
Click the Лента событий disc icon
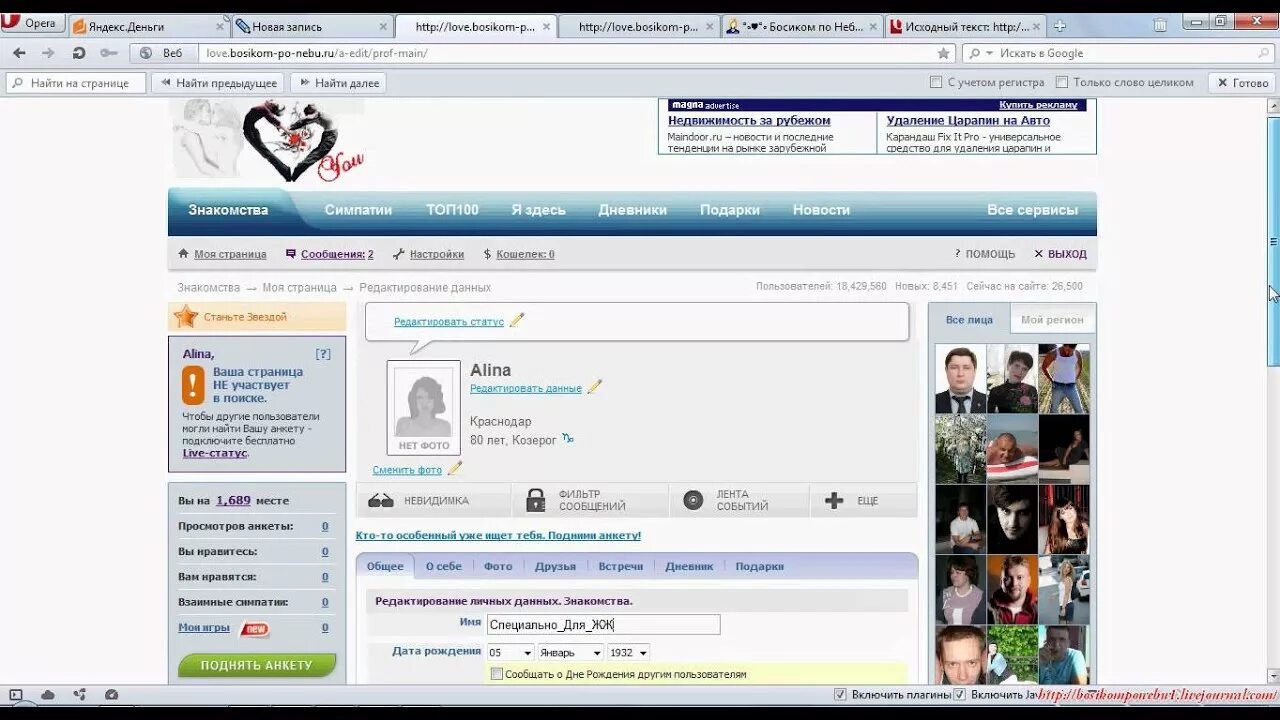(x=693, y=501)
